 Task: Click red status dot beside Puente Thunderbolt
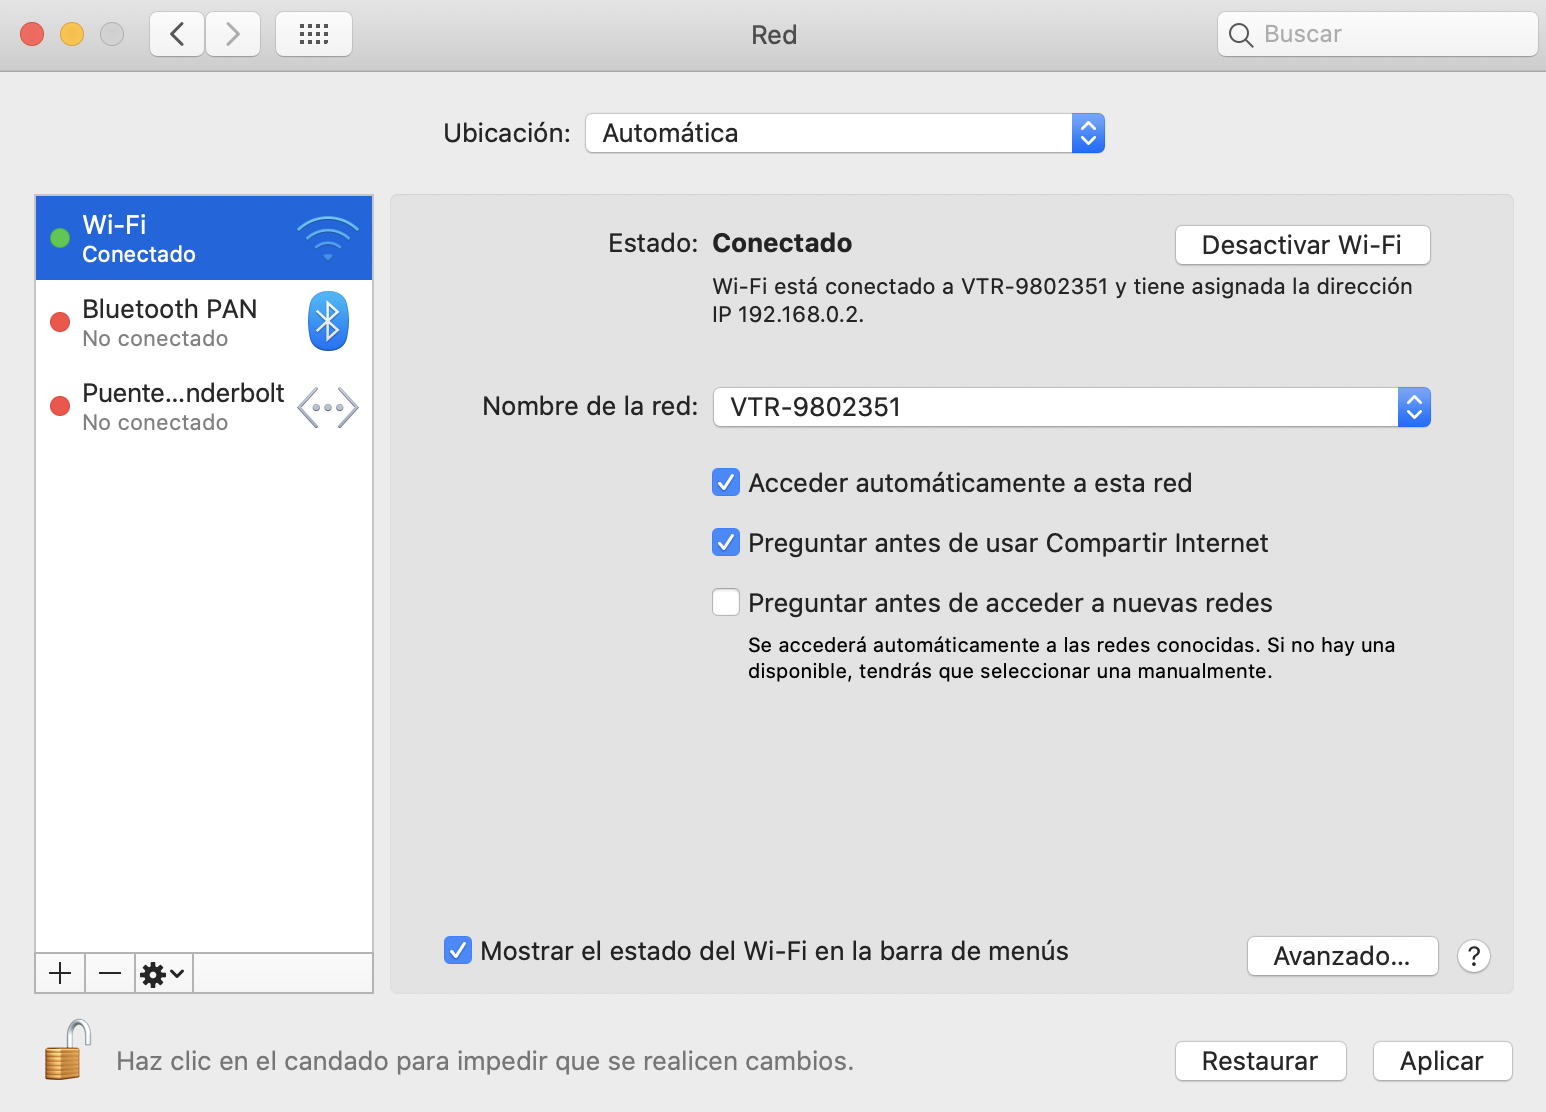point(60,406)
